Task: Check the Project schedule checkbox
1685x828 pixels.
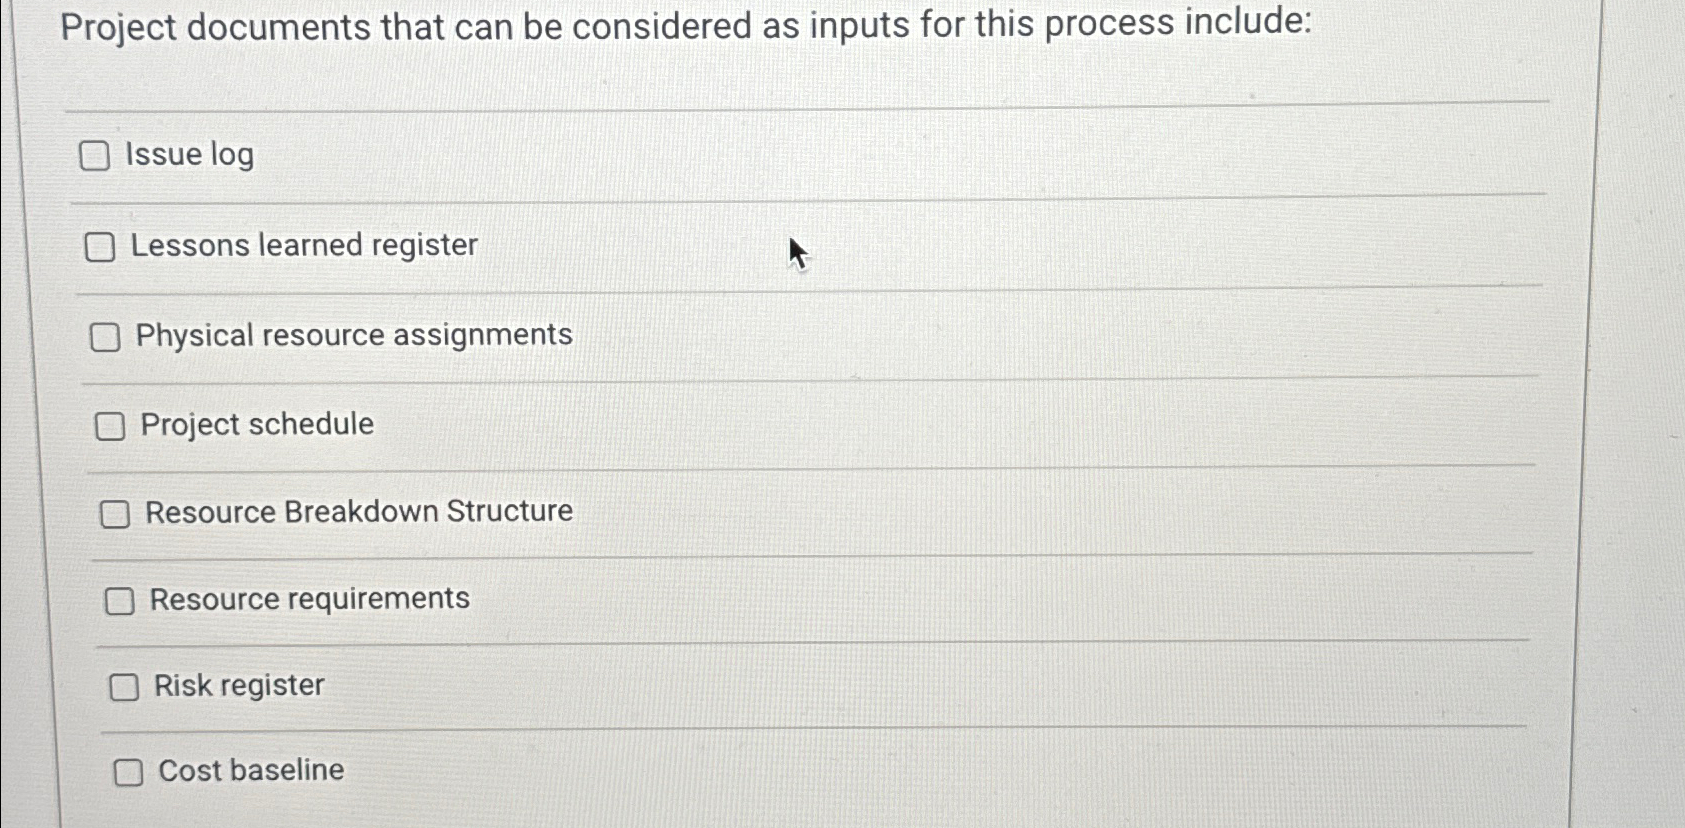Action: click(110, 426)
